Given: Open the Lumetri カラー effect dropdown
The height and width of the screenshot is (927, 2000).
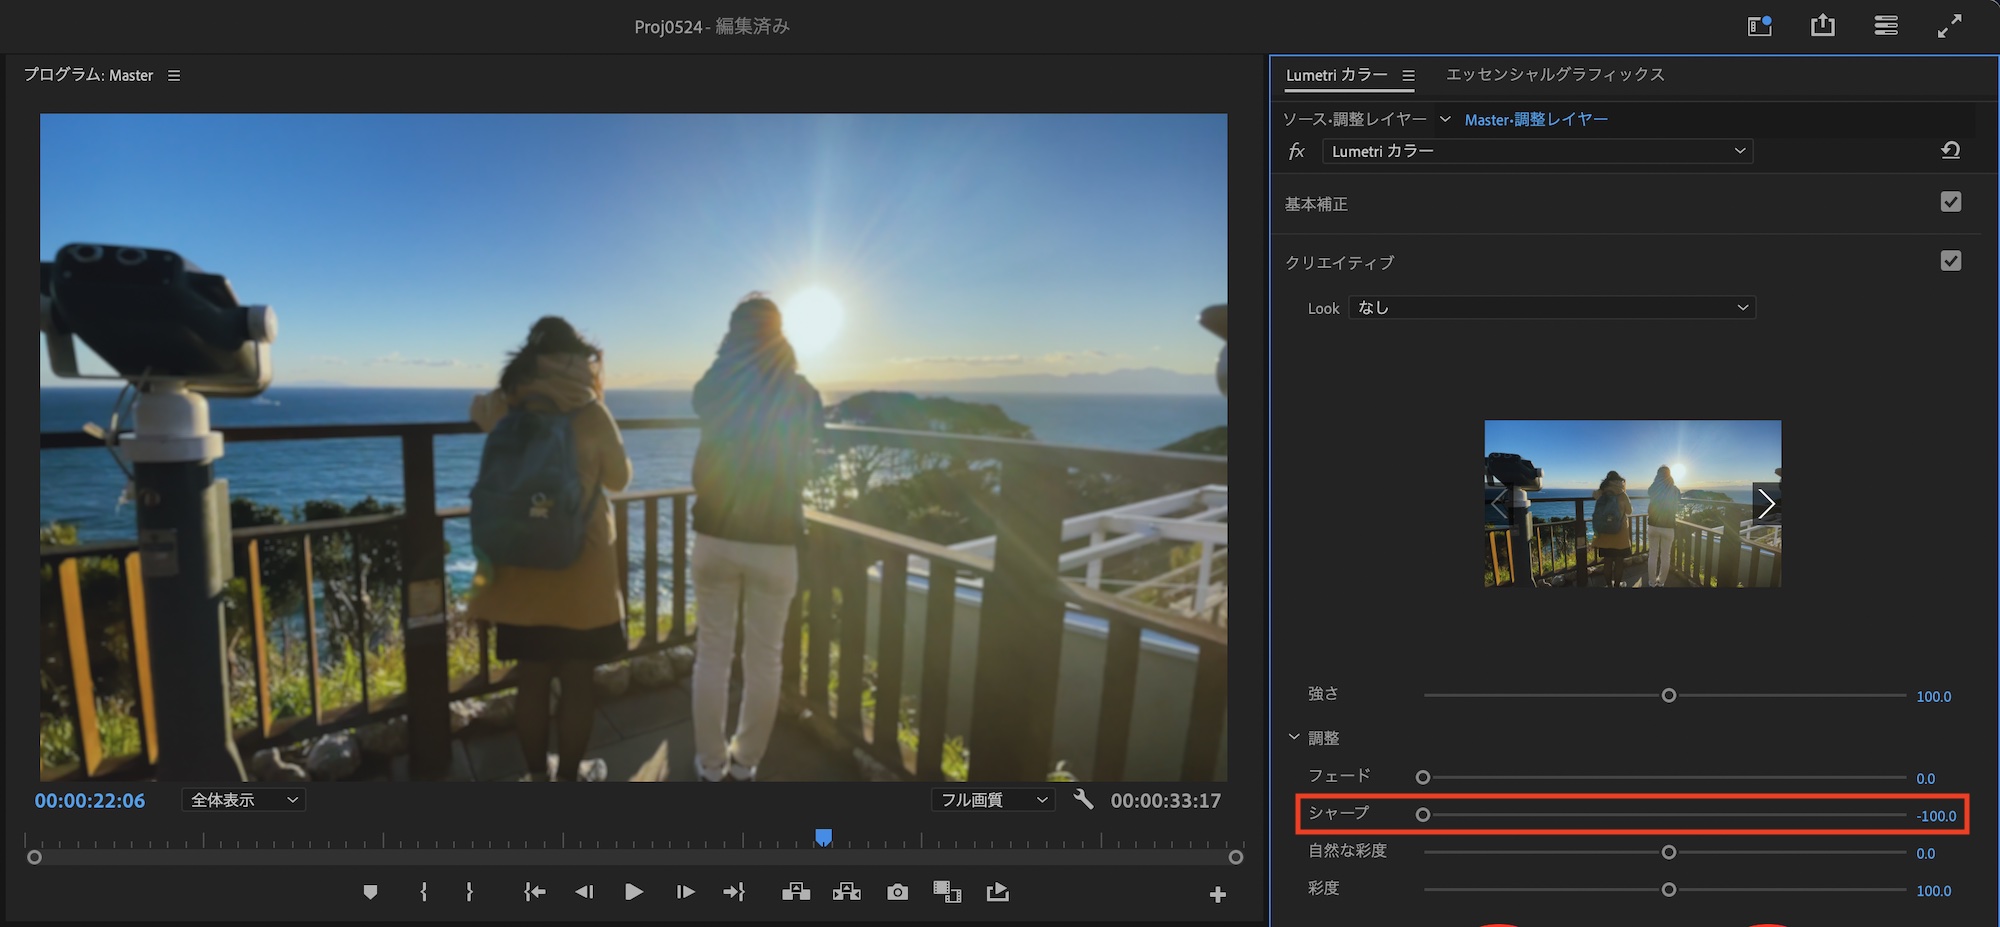Looking at the screenshot, I should point(1537,151).
